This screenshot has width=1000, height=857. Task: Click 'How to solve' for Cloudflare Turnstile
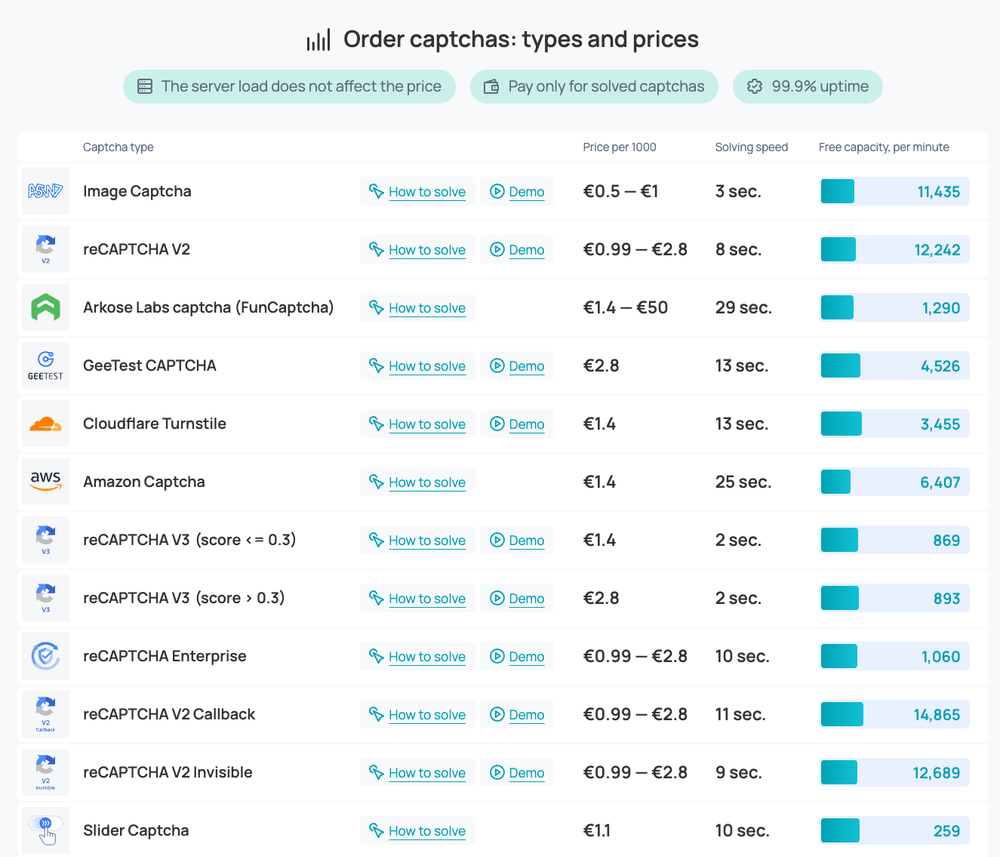417,424
